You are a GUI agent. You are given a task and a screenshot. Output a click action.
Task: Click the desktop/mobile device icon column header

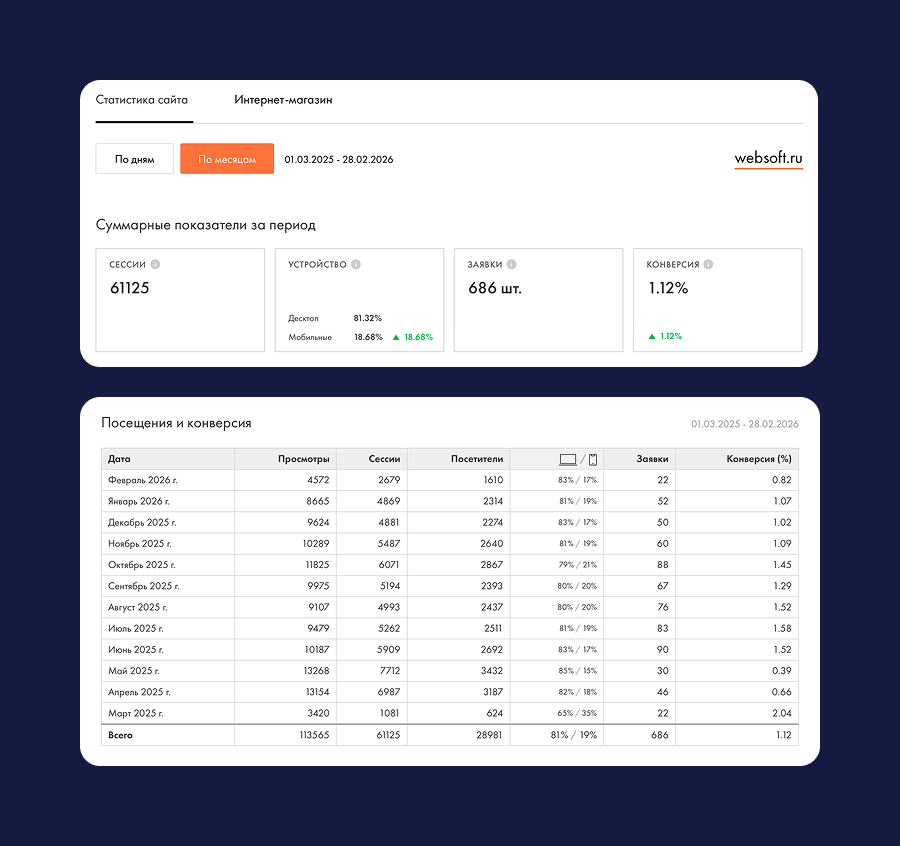click(578, 459)
